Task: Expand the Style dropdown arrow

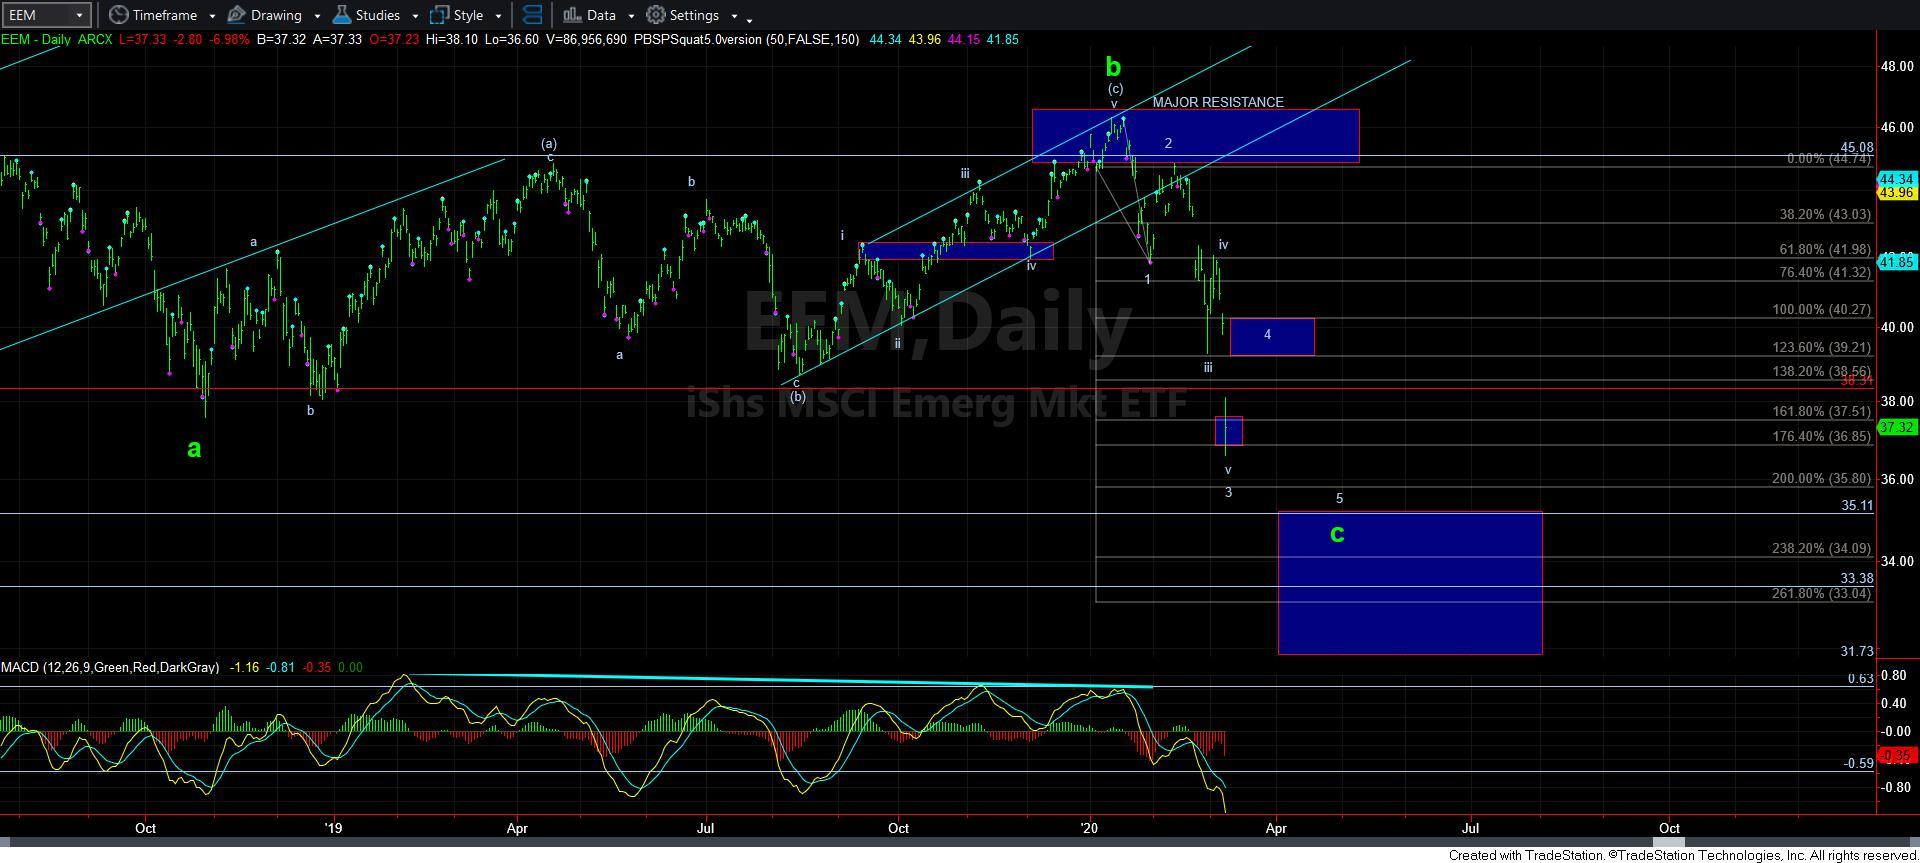Action: pos(497,16)
